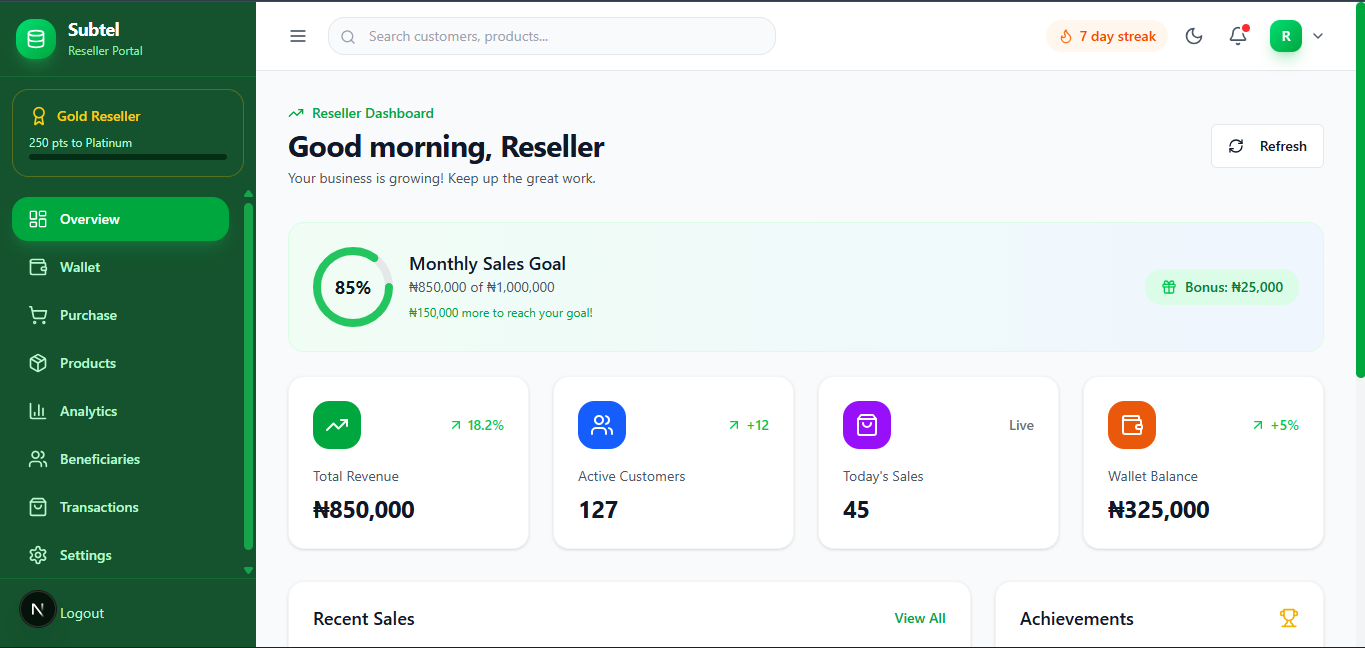Image resolution: width=1365 pixels, height=648 pixels.
Task: Click the Live label on Today's Sales
Action: 1021,425
